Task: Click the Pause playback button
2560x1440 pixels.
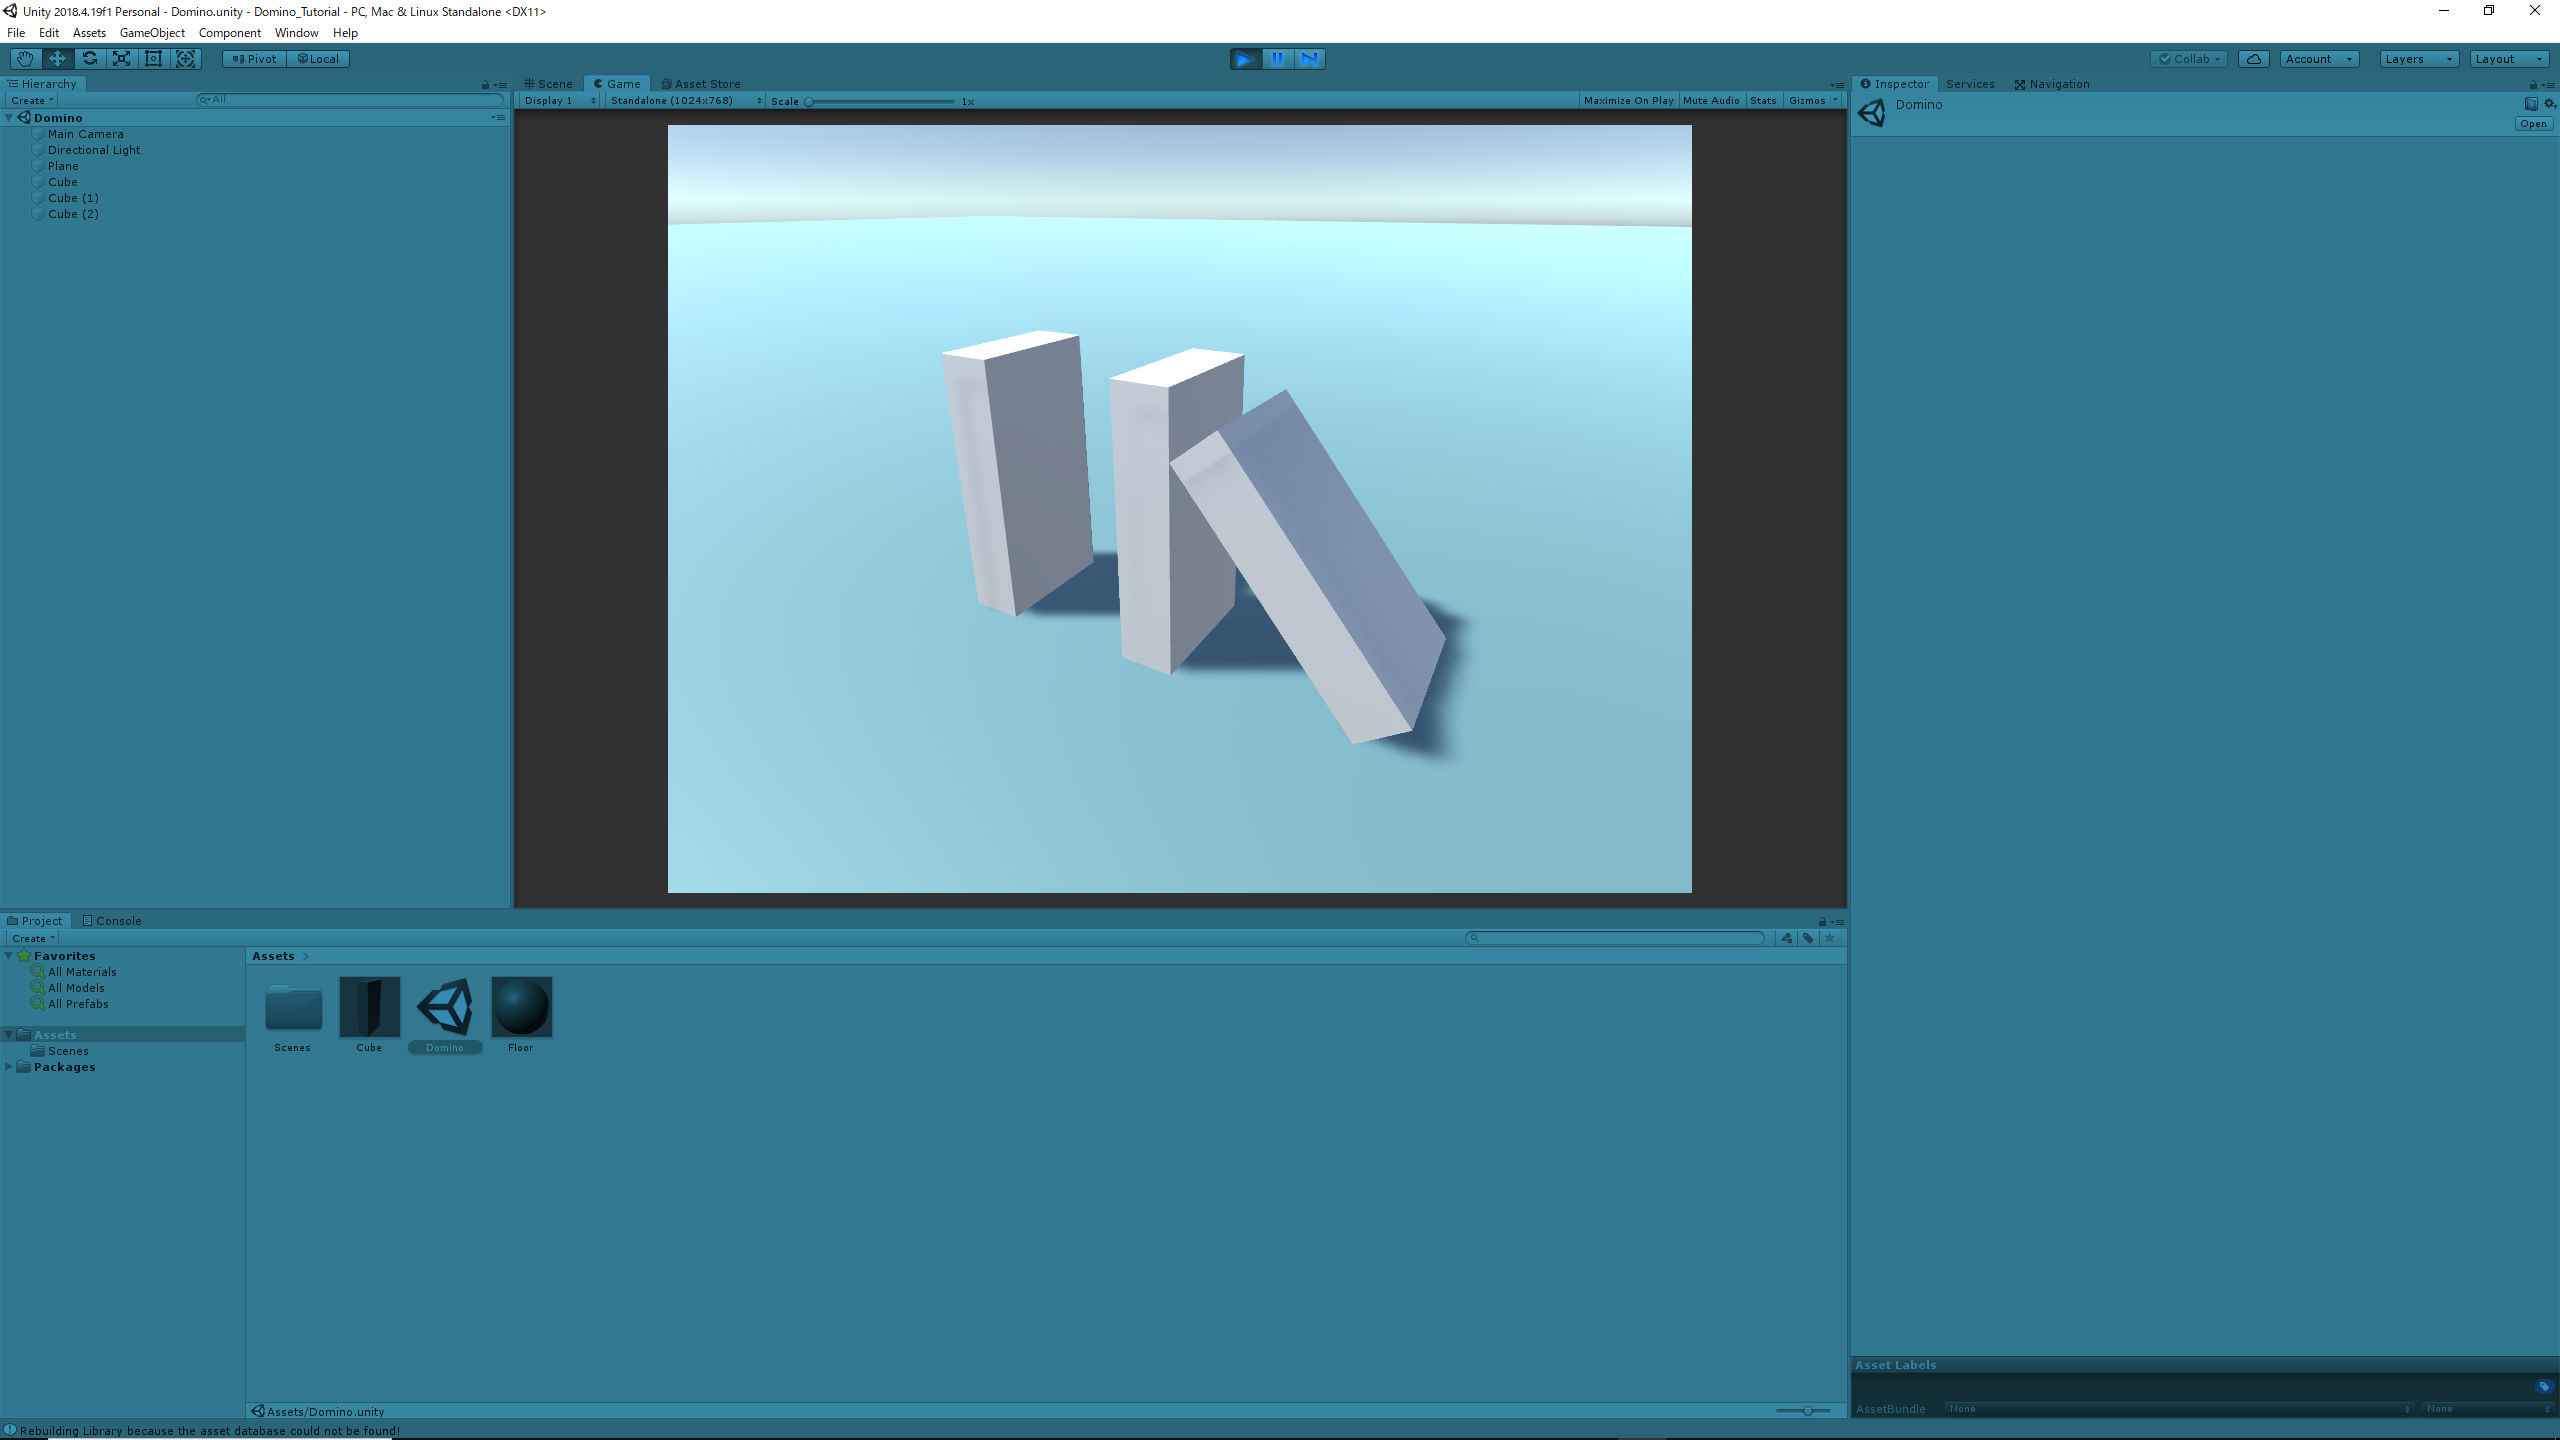Action: (x=1277, y=59)
